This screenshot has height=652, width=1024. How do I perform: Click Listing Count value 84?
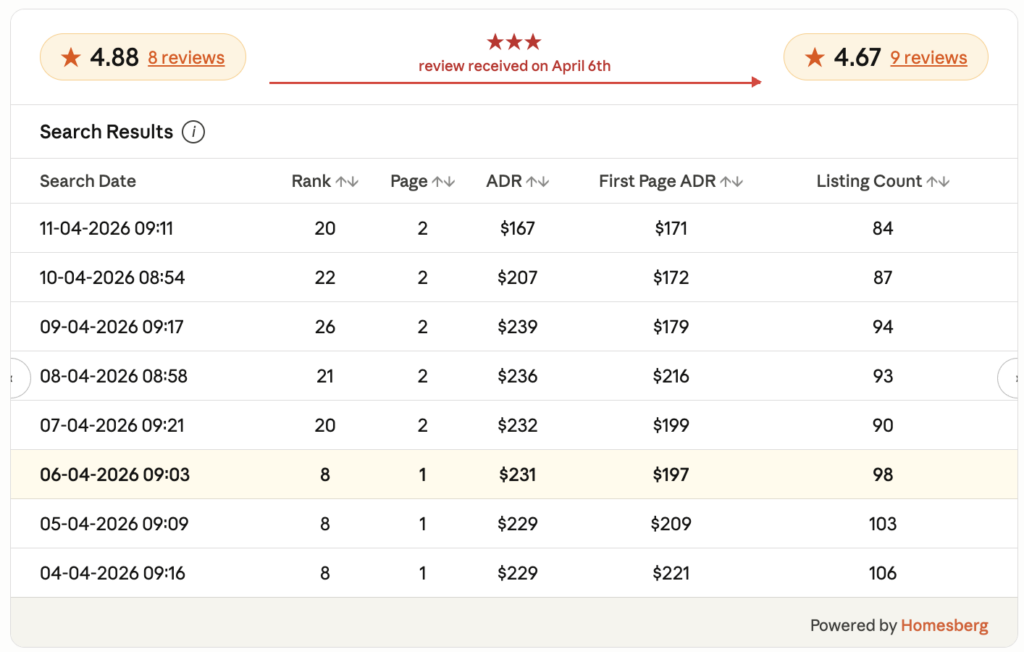[882, 228]
